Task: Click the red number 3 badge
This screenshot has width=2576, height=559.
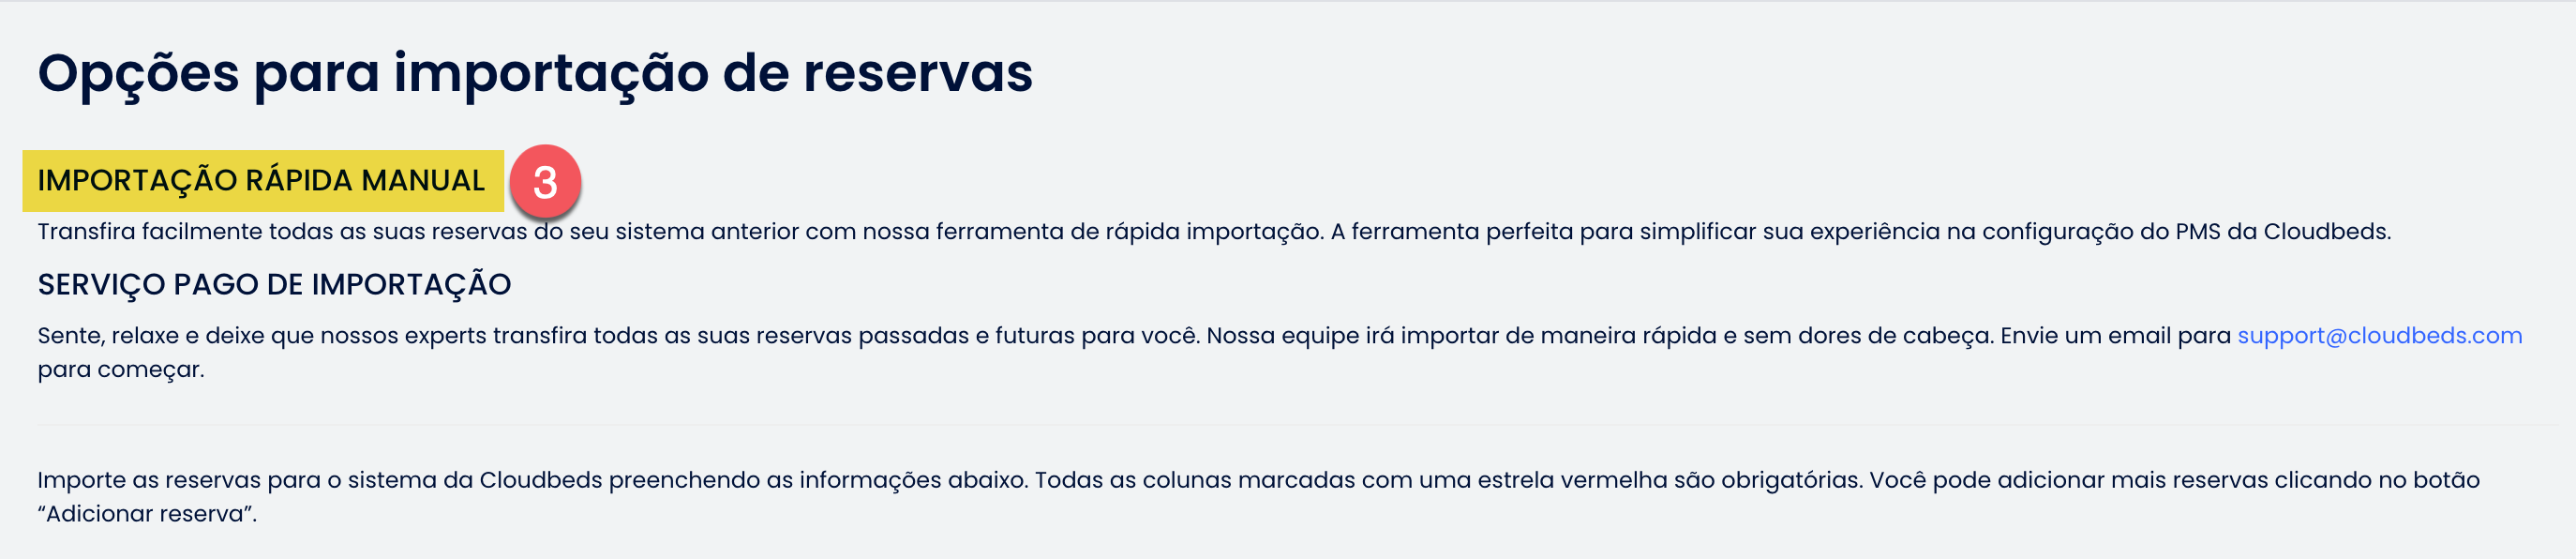Action: tap(545, 182)
